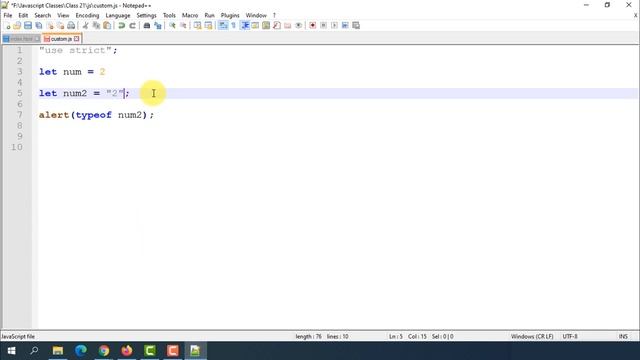
Task: Click the 'let num = 2' line
Action: [x=72, y=72]
